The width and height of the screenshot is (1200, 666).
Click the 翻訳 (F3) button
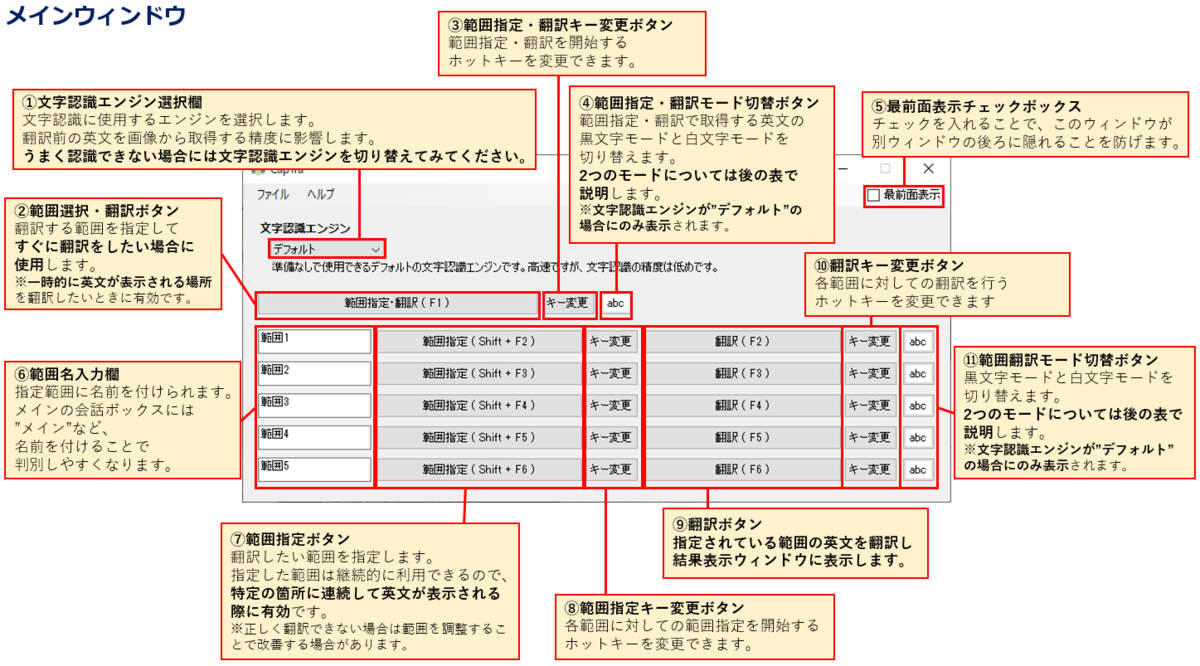coord(742,374)
